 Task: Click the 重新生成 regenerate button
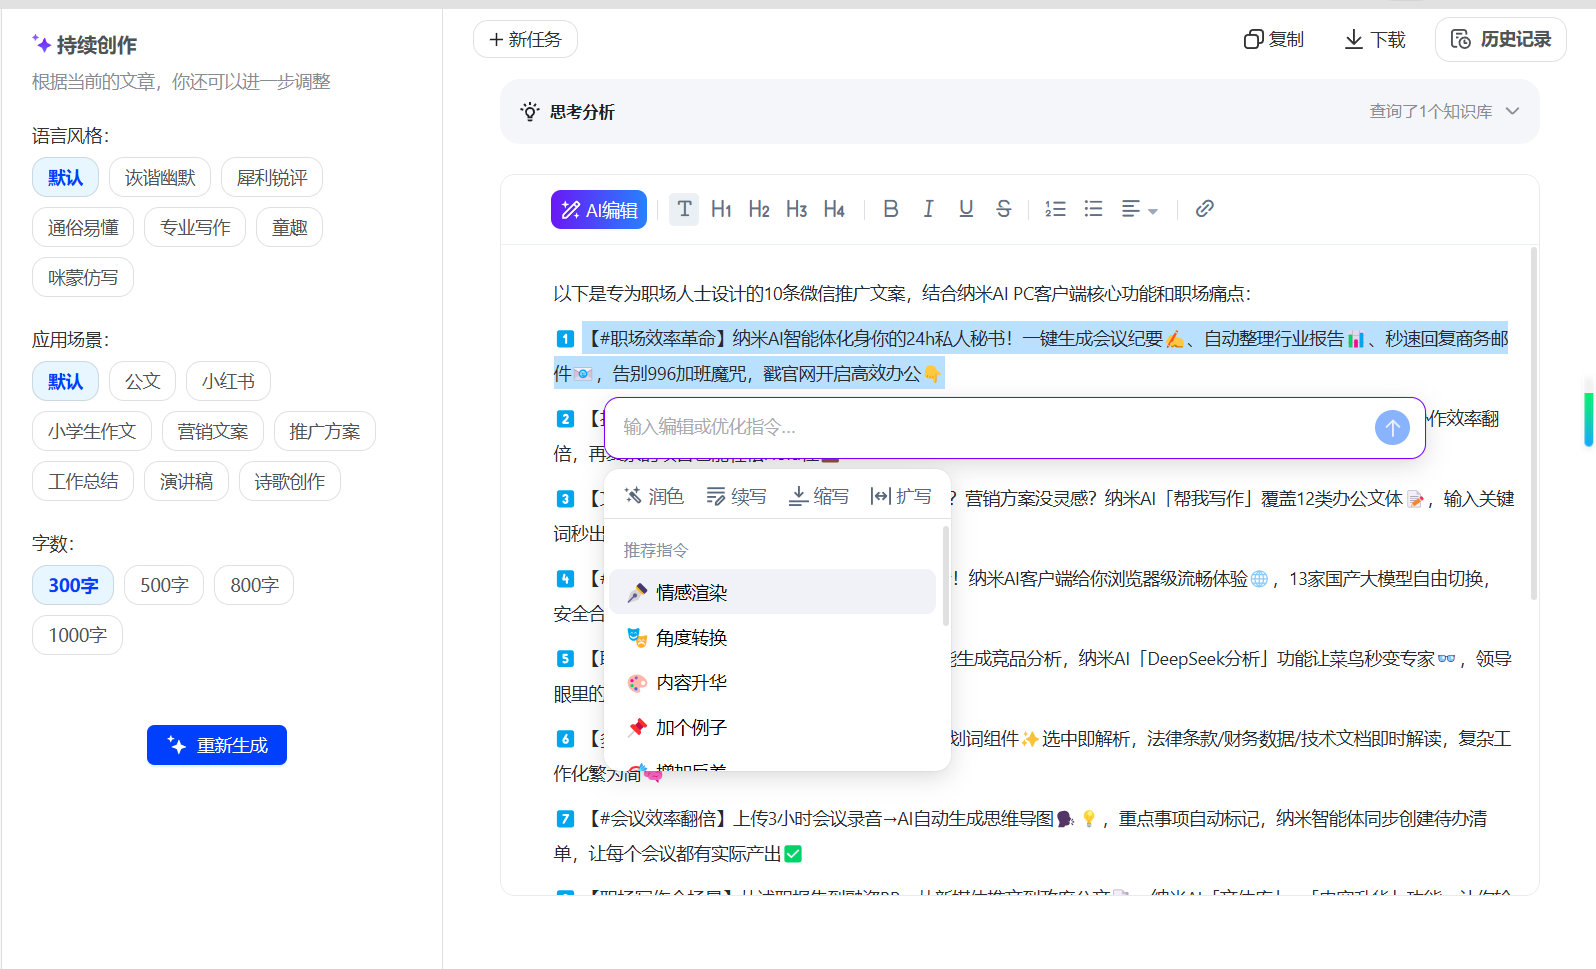pos(217,745)
